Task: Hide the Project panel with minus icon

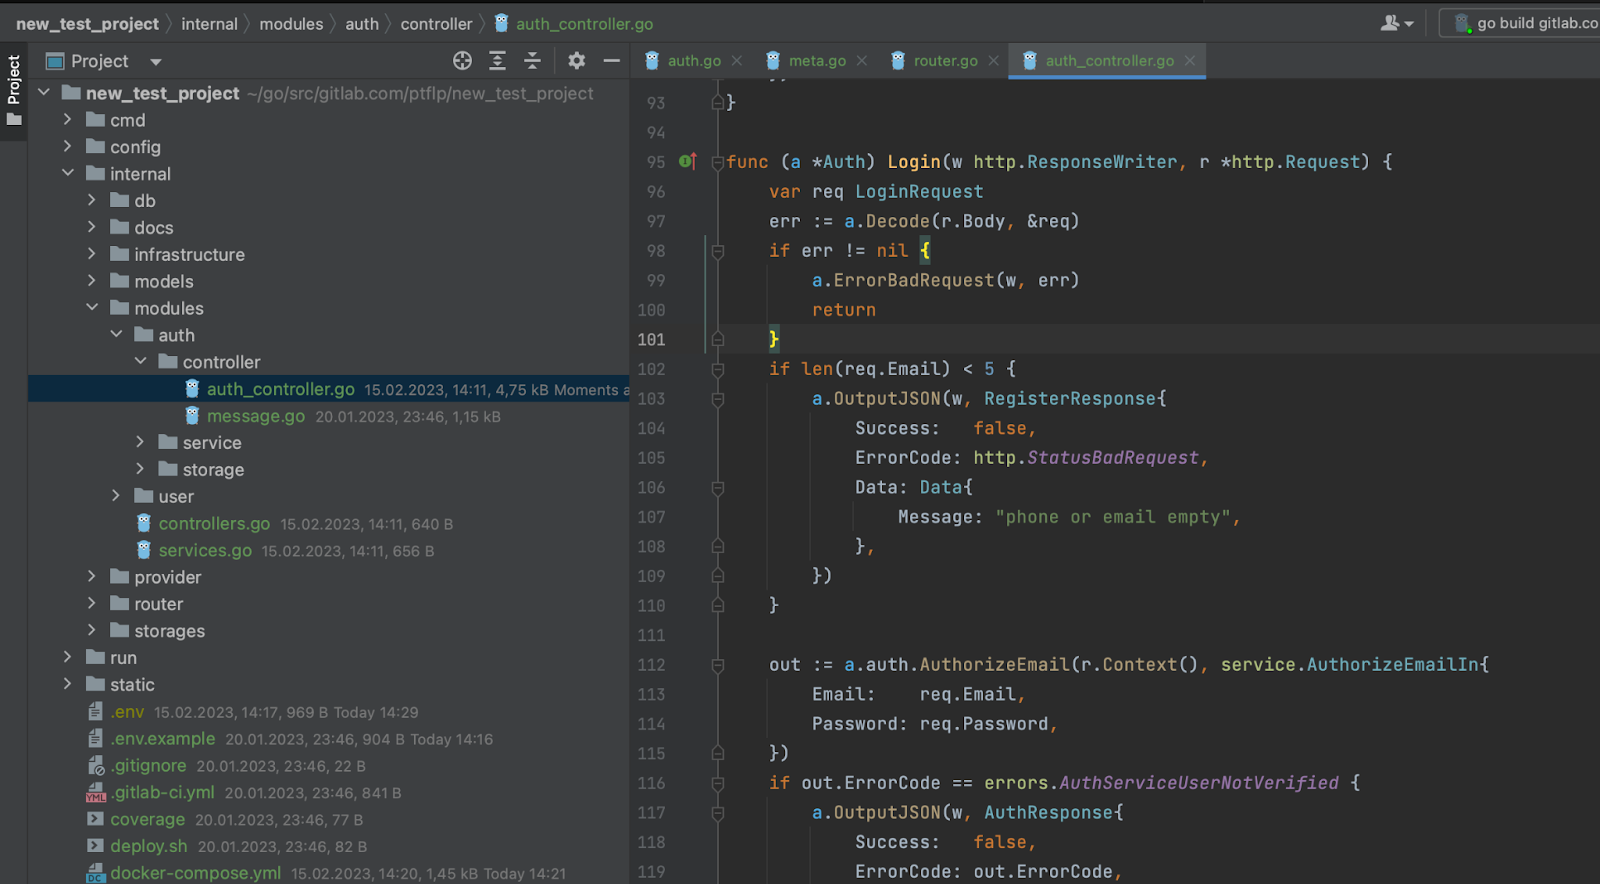Action: point(611,61)
